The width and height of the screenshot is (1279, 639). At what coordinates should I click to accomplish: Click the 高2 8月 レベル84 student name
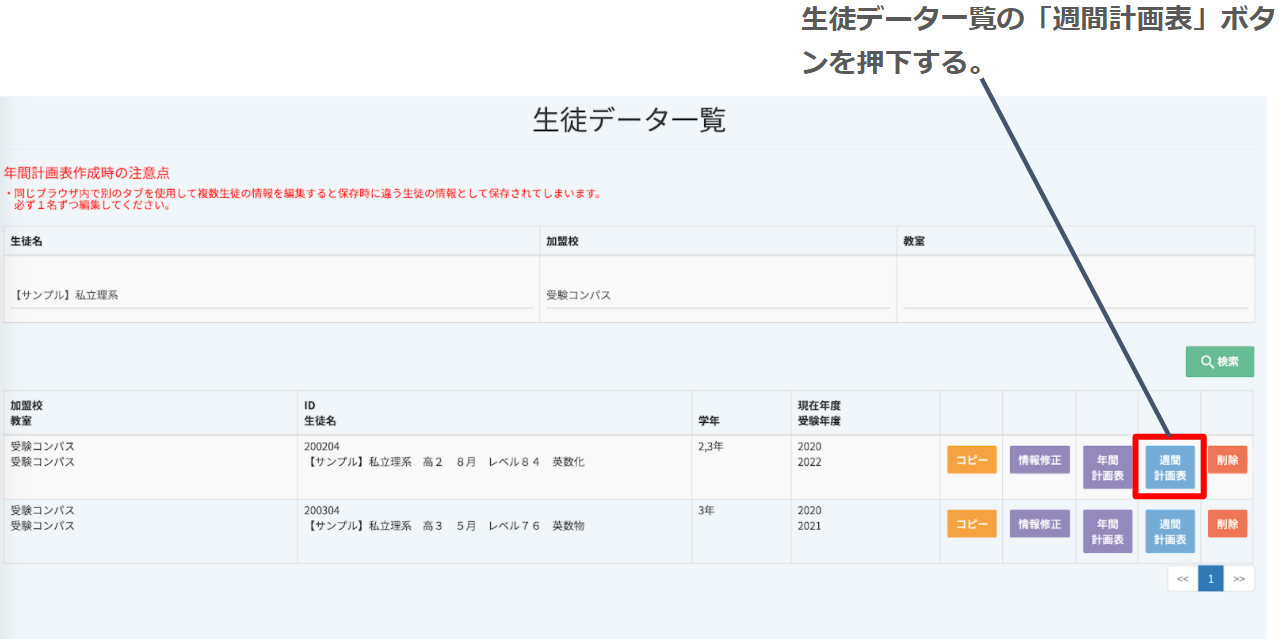coord(446,462)
